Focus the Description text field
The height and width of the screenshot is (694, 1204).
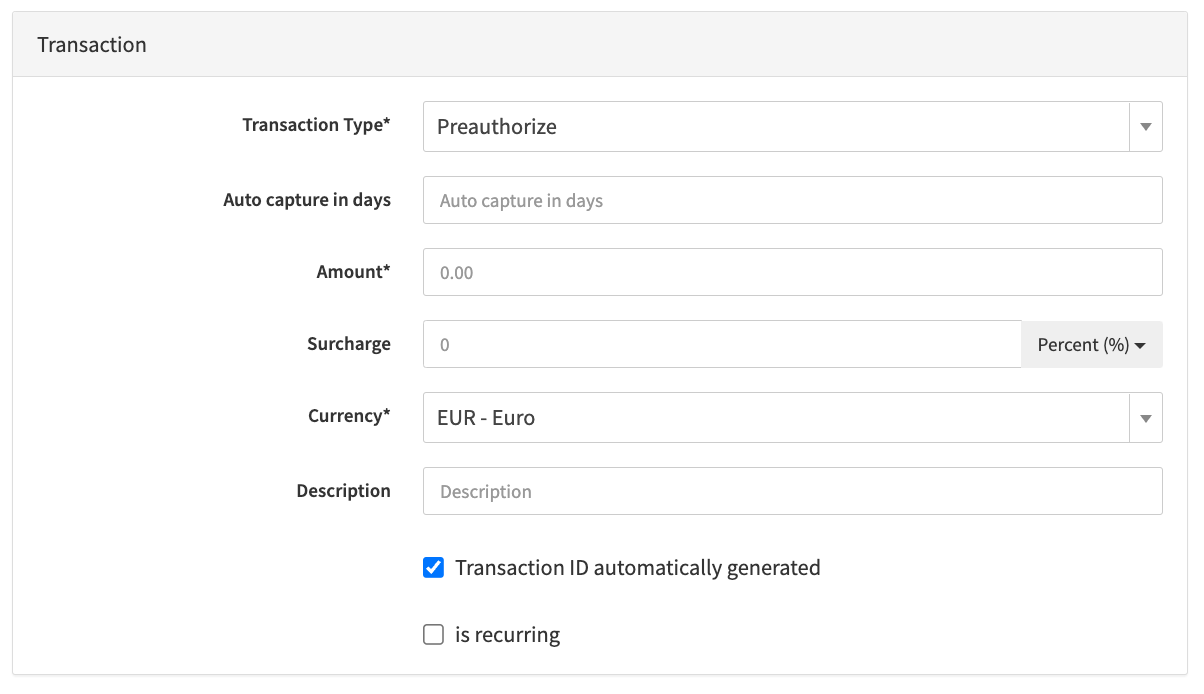click(x=792, y=492)
